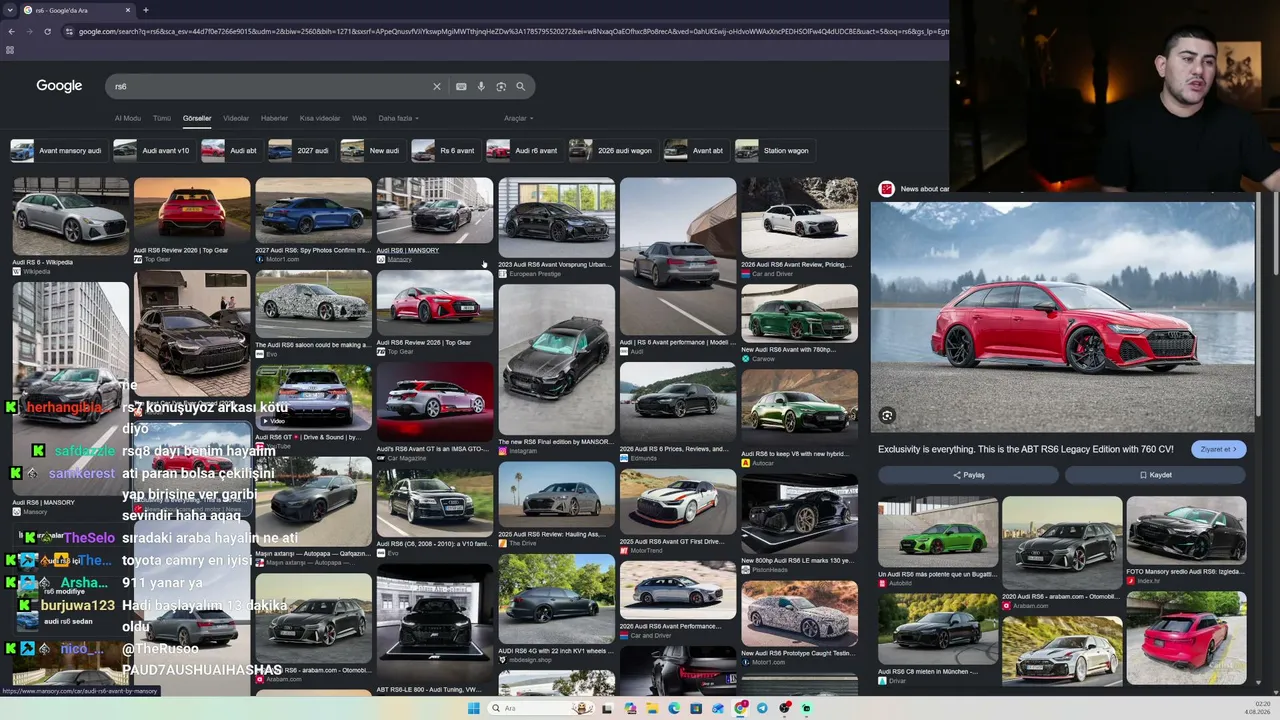The height and width of the screenshot is (720, 1280).
Task: Search inside the preview image with Lens
Action: pyautogui.click(x=887, y=415)
